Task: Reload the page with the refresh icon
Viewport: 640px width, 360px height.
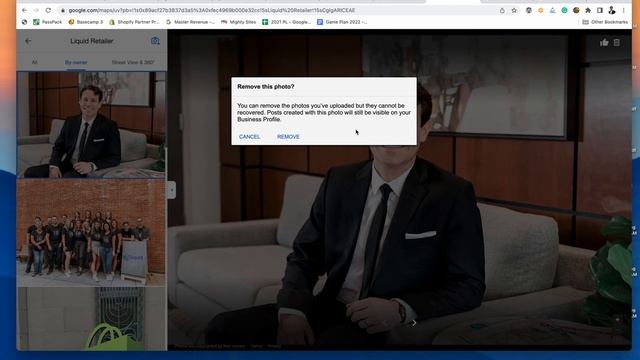Action: [48, 10]
